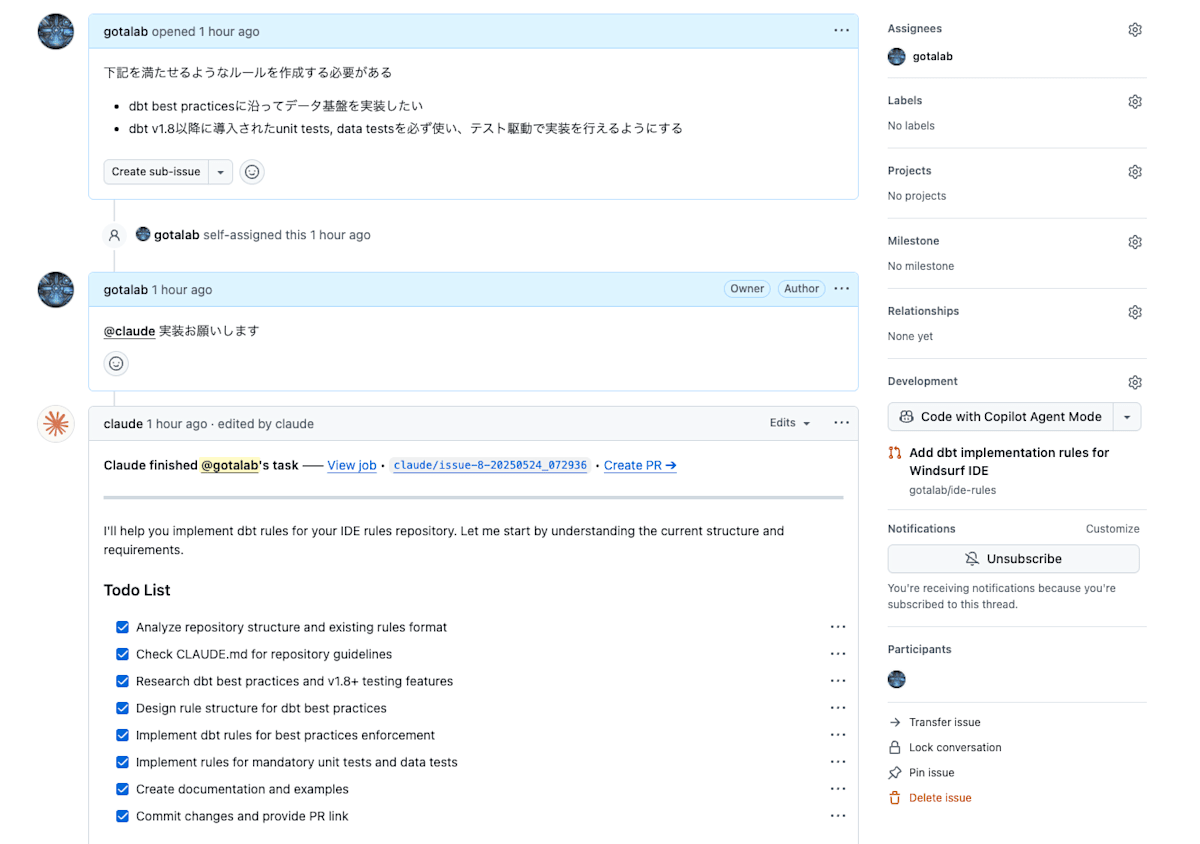Expand Create sub-issue dropdown arrow
This screenshot has width=1200, height=844.
click(x=221, y=172)
